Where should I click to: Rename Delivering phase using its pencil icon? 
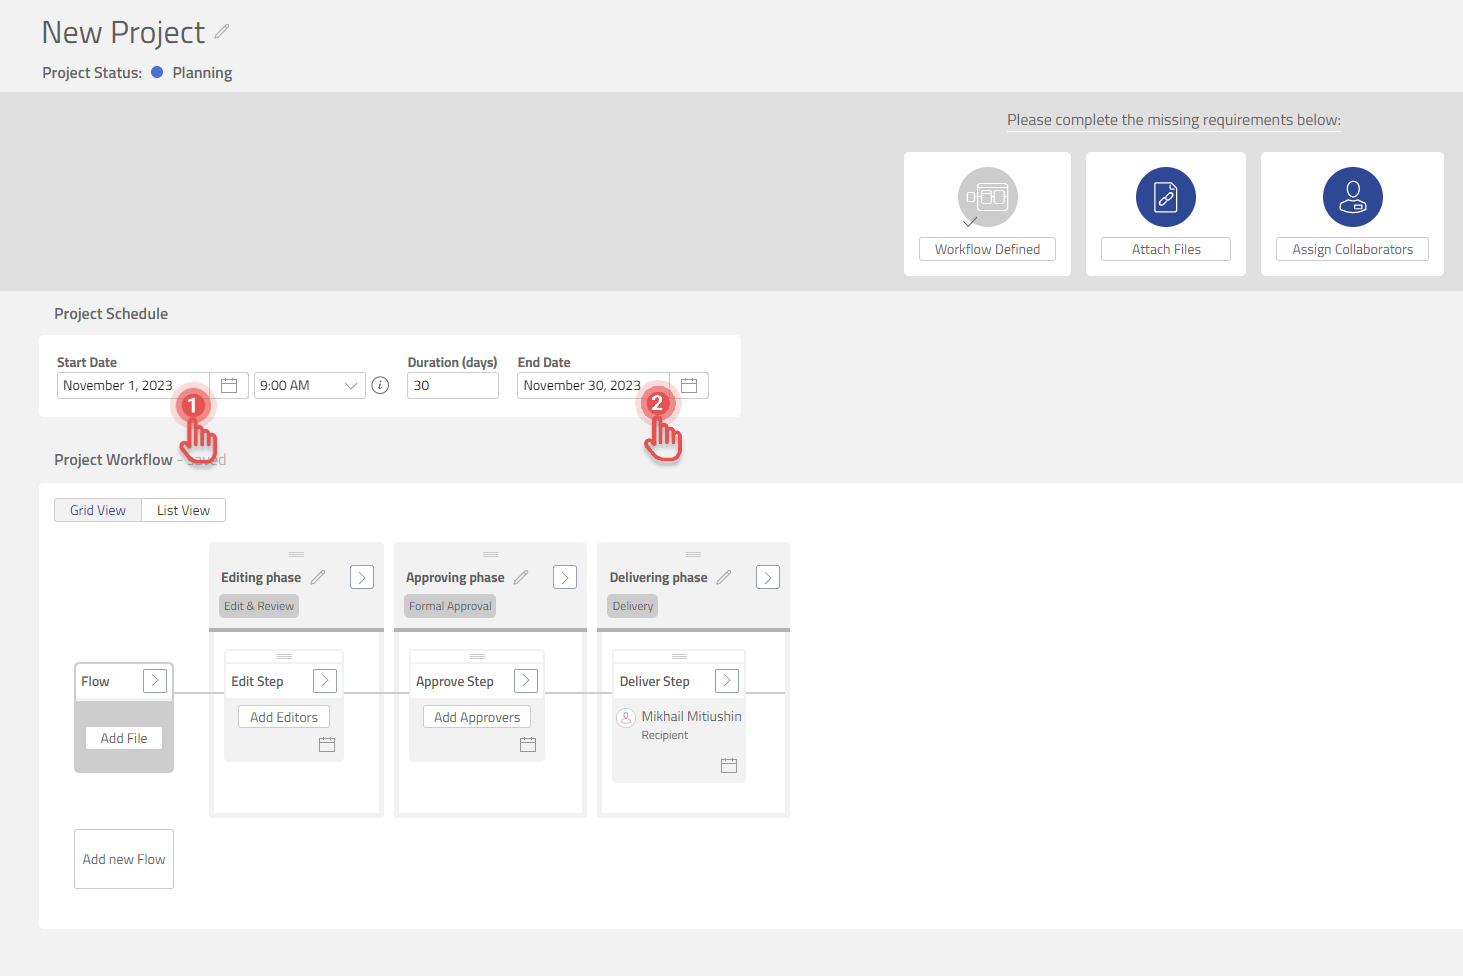724,578
